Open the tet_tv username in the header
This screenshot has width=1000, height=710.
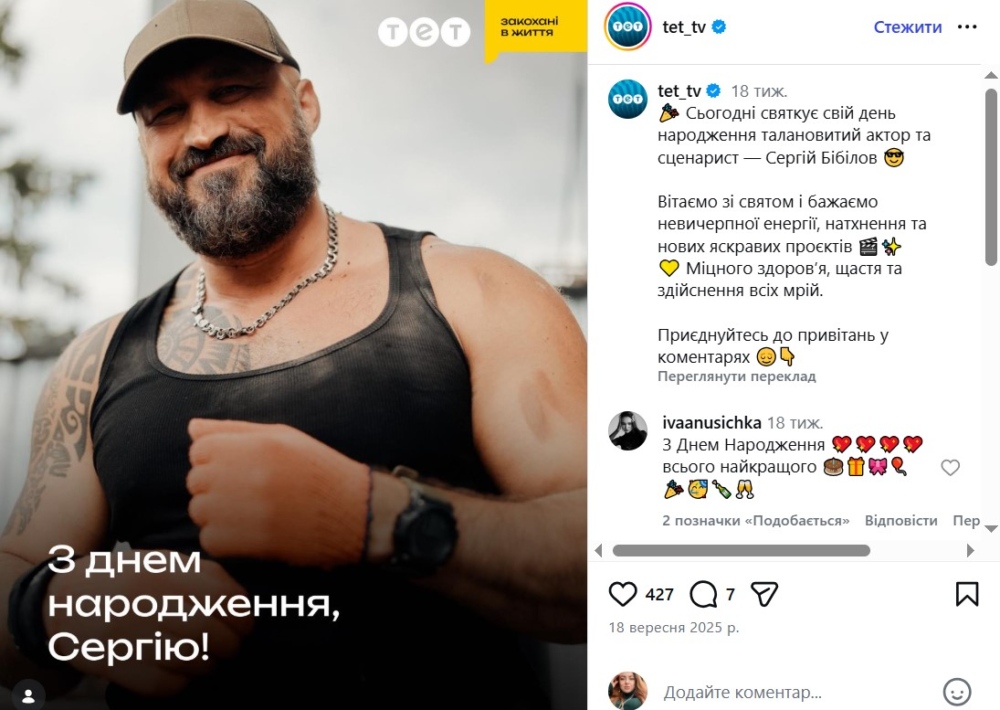point(684,27)
